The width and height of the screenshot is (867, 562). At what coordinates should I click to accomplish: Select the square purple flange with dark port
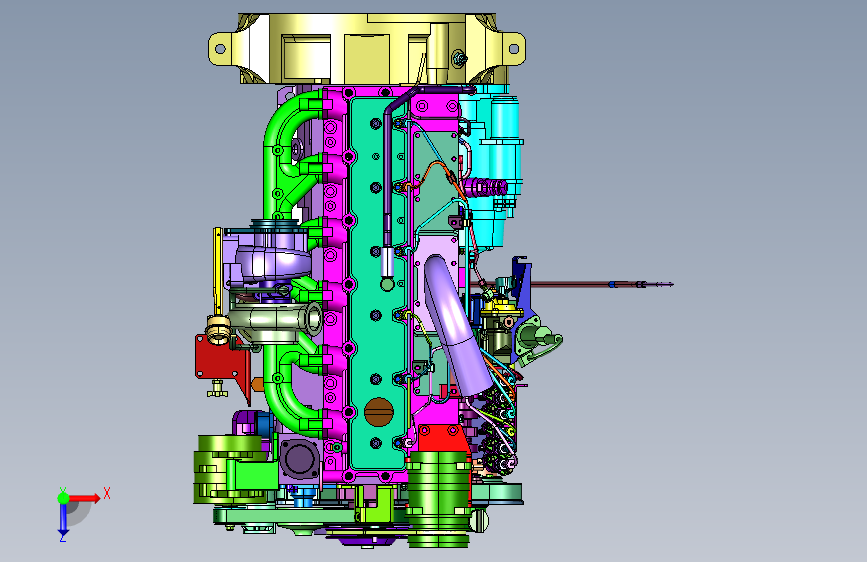(x=300, y=460)
